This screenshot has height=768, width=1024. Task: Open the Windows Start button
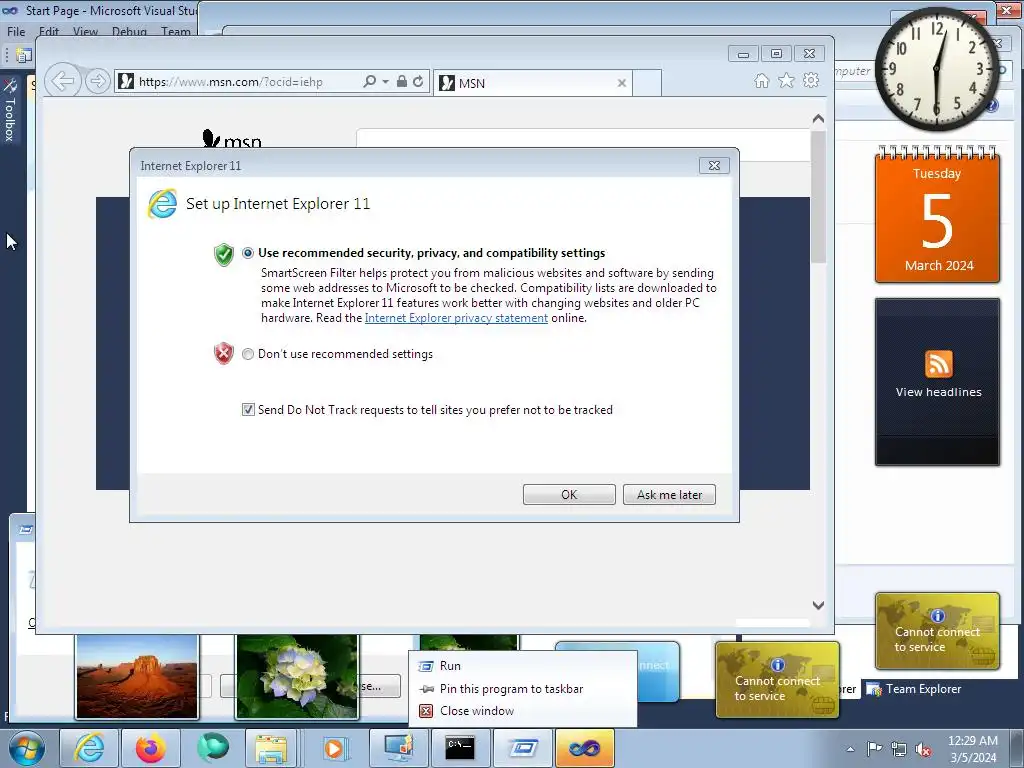click(x=26, y=748)
